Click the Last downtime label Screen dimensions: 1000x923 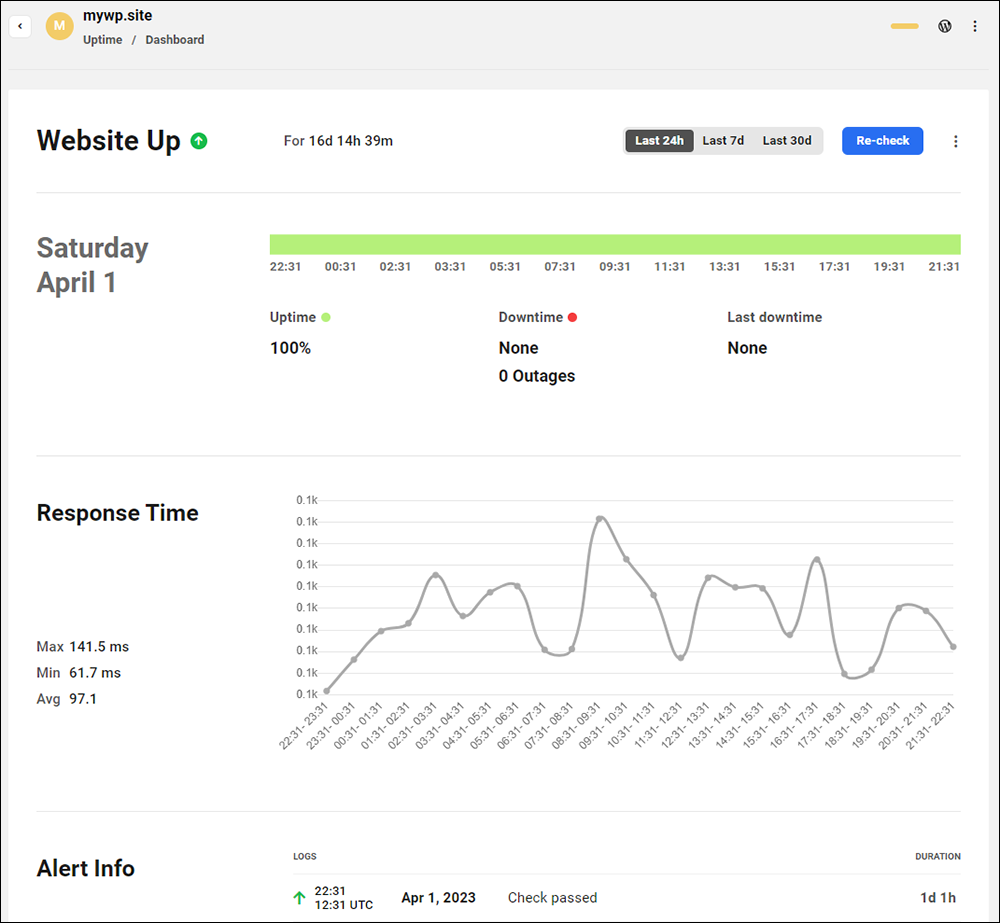[774, 317]
